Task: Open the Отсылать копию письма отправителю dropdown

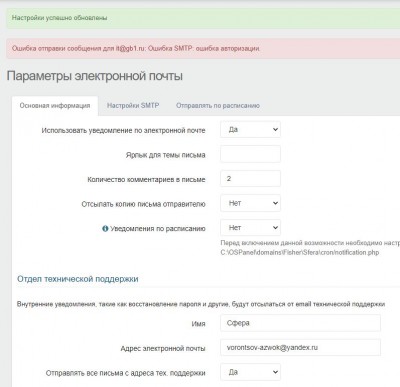Action: [x=250, y=203]
